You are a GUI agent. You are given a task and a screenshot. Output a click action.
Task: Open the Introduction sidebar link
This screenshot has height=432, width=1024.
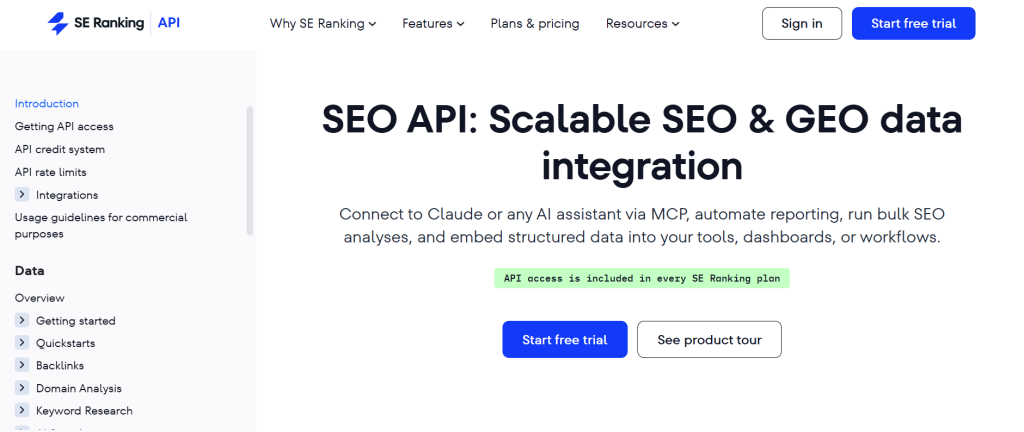tap(47, 103)
